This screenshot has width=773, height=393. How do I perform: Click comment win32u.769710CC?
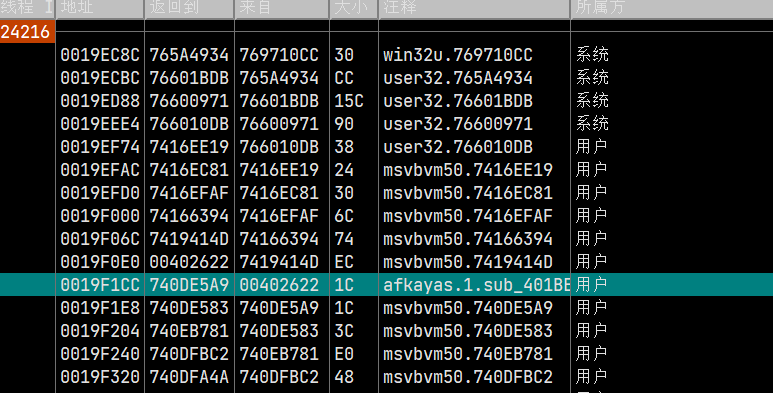tap(458, 55)
